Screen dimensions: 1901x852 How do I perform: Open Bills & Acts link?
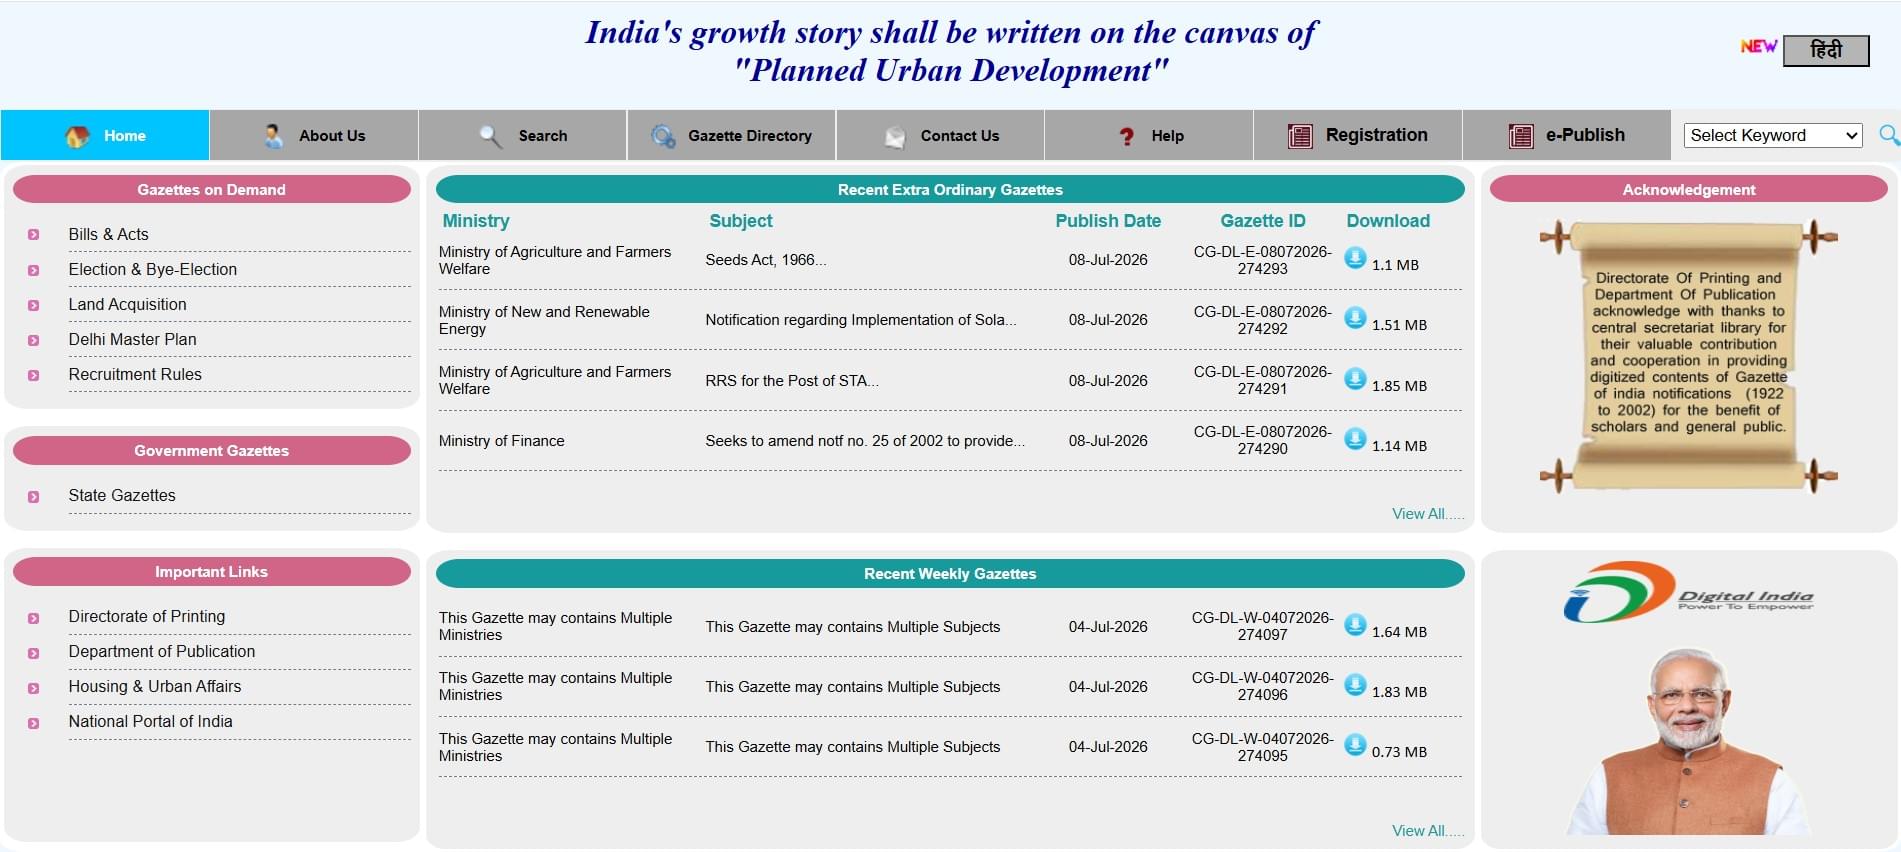pos(108,234)
